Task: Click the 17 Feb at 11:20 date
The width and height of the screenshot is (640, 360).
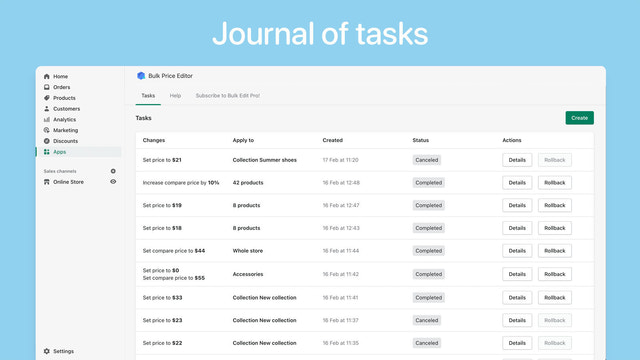Action: pyautogui.click(x=340, y=160)
